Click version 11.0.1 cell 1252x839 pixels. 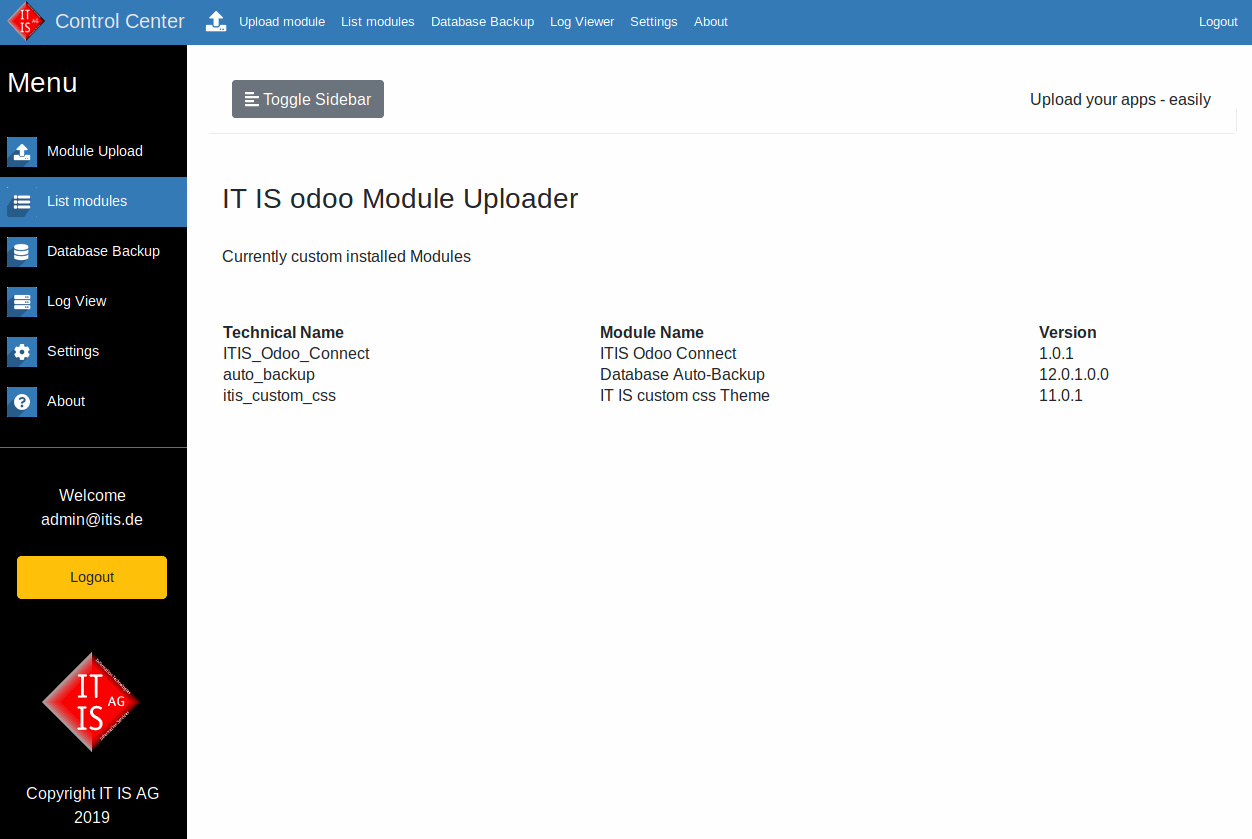click(1061, 395)
